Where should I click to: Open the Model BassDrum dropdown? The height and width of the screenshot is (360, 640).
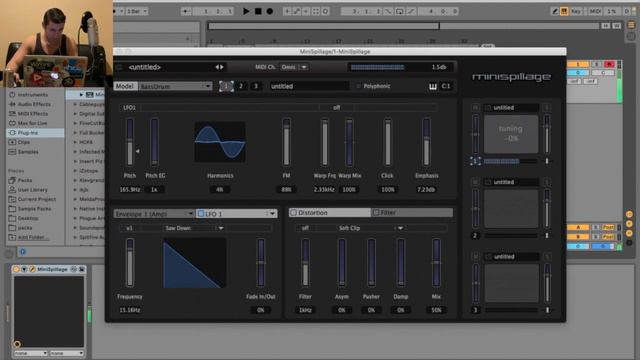176,86
